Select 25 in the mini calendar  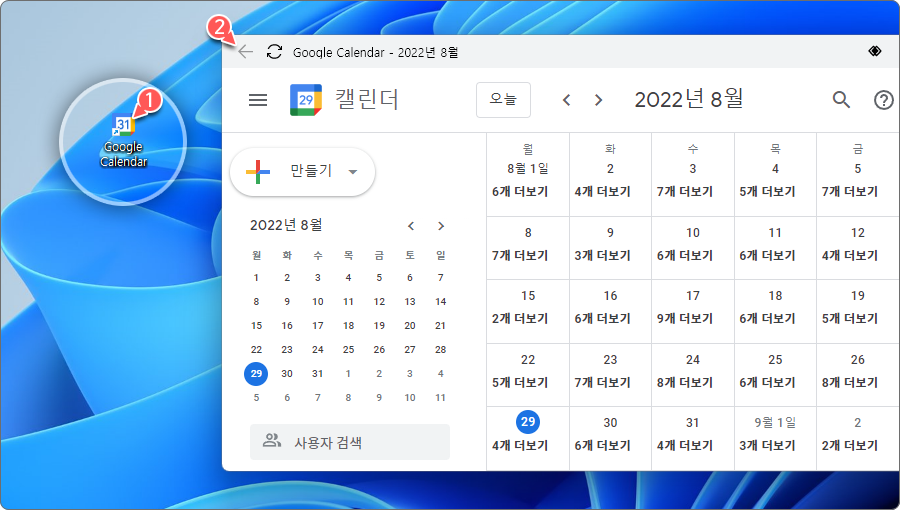348,349
